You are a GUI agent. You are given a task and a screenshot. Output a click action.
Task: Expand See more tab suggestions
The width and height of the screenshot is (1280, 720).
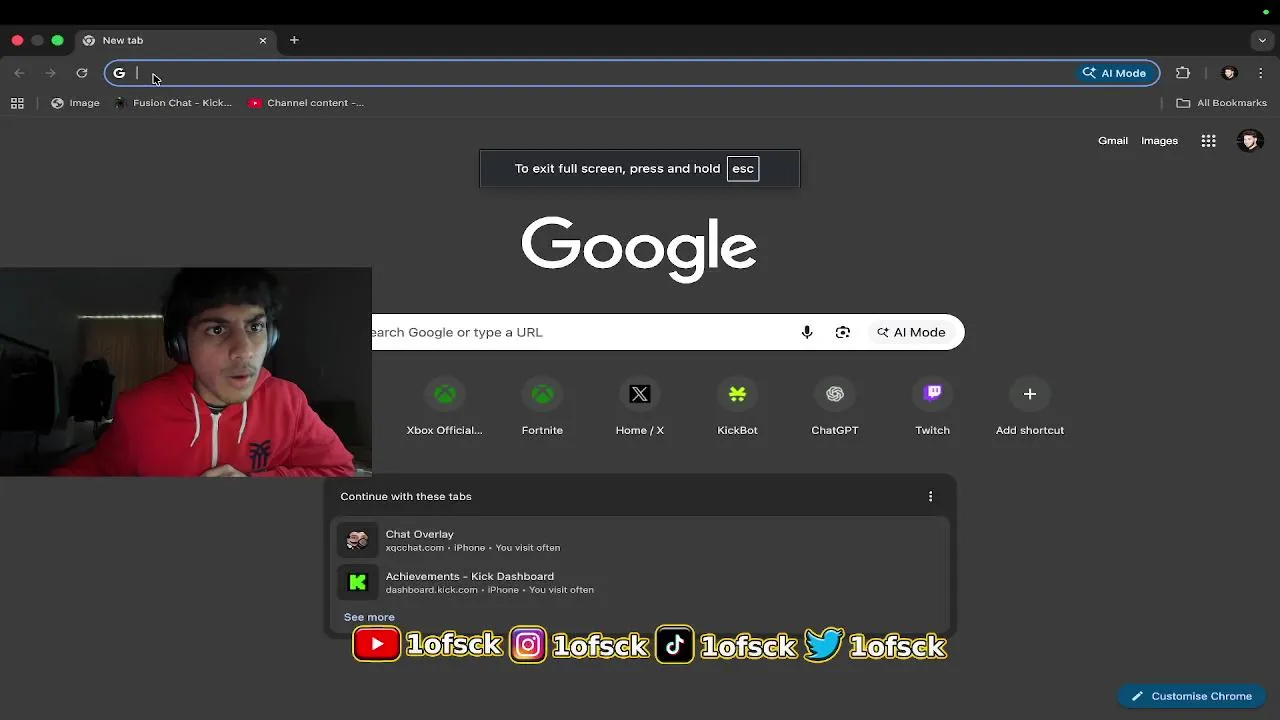pos(369,617)
